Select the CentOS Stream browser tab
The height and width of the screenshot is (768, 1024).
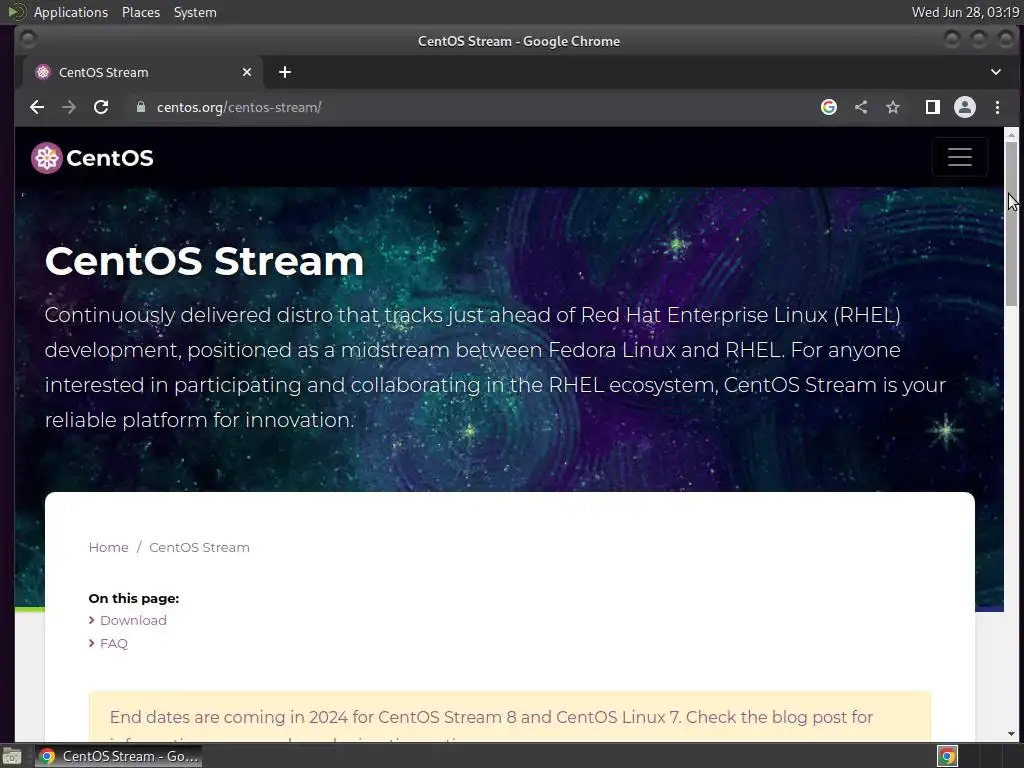[x=143, y=72]
